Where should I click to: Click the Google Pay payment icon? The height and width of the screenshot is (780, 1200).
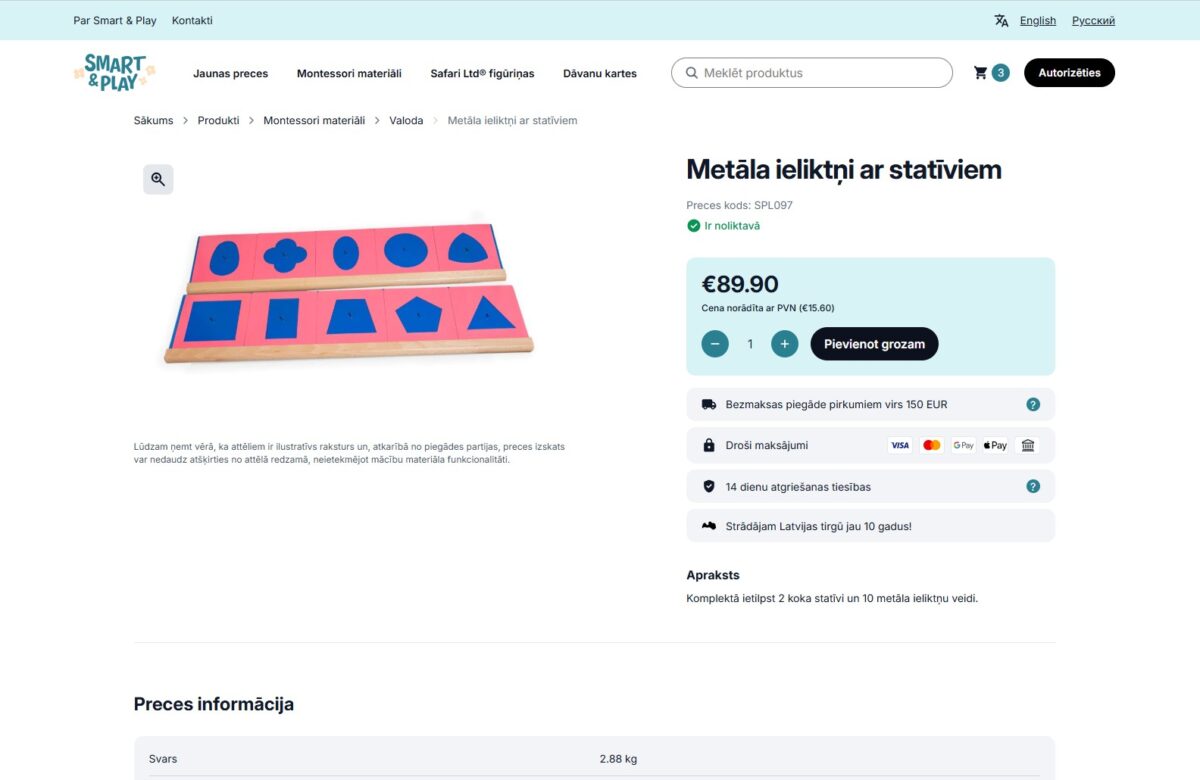coord(962,445)
